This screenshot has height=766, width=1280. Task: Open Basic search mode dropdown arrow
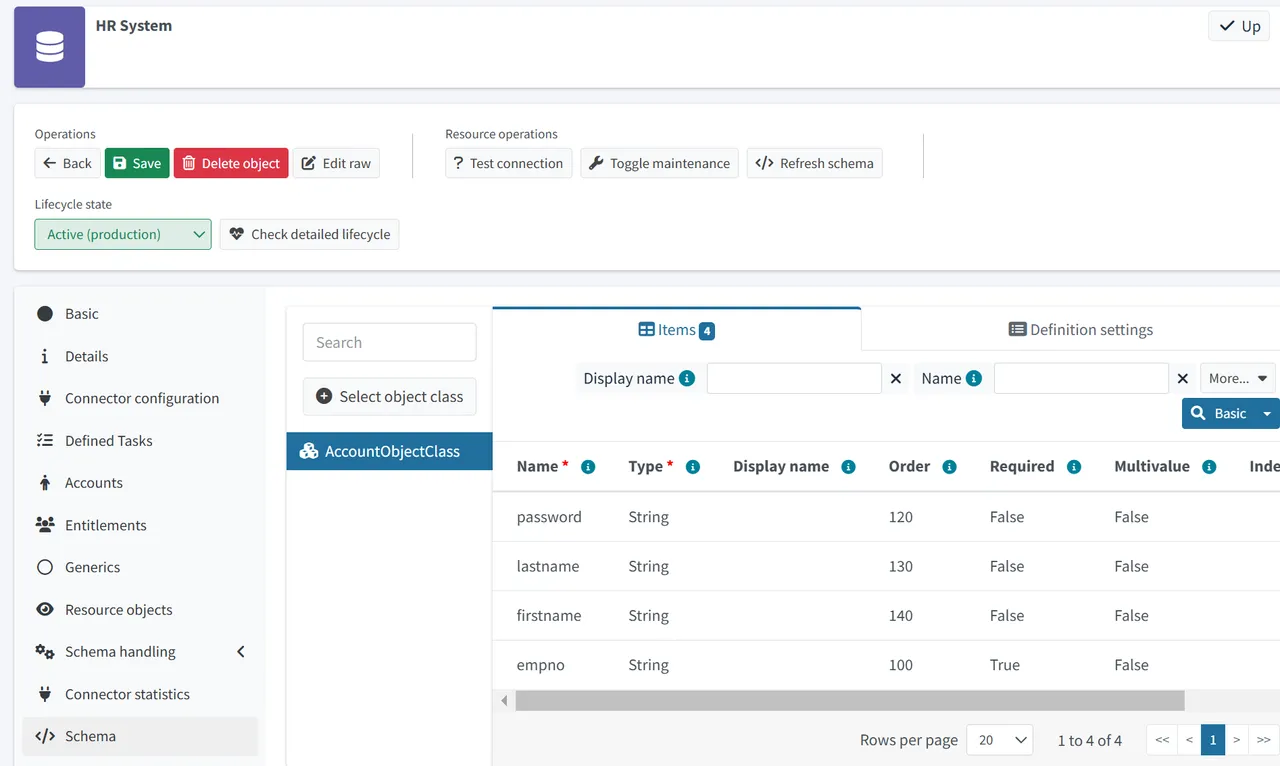click(x=1268, y=413)
